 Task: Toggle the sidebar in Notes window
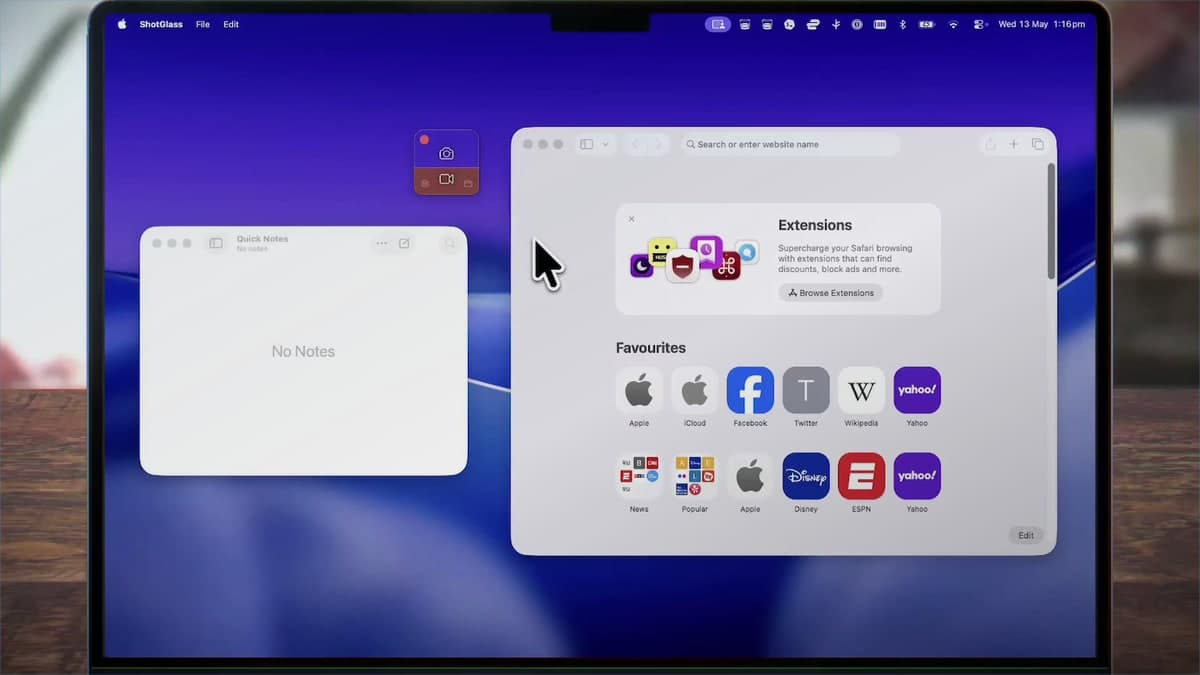(216, 243)
